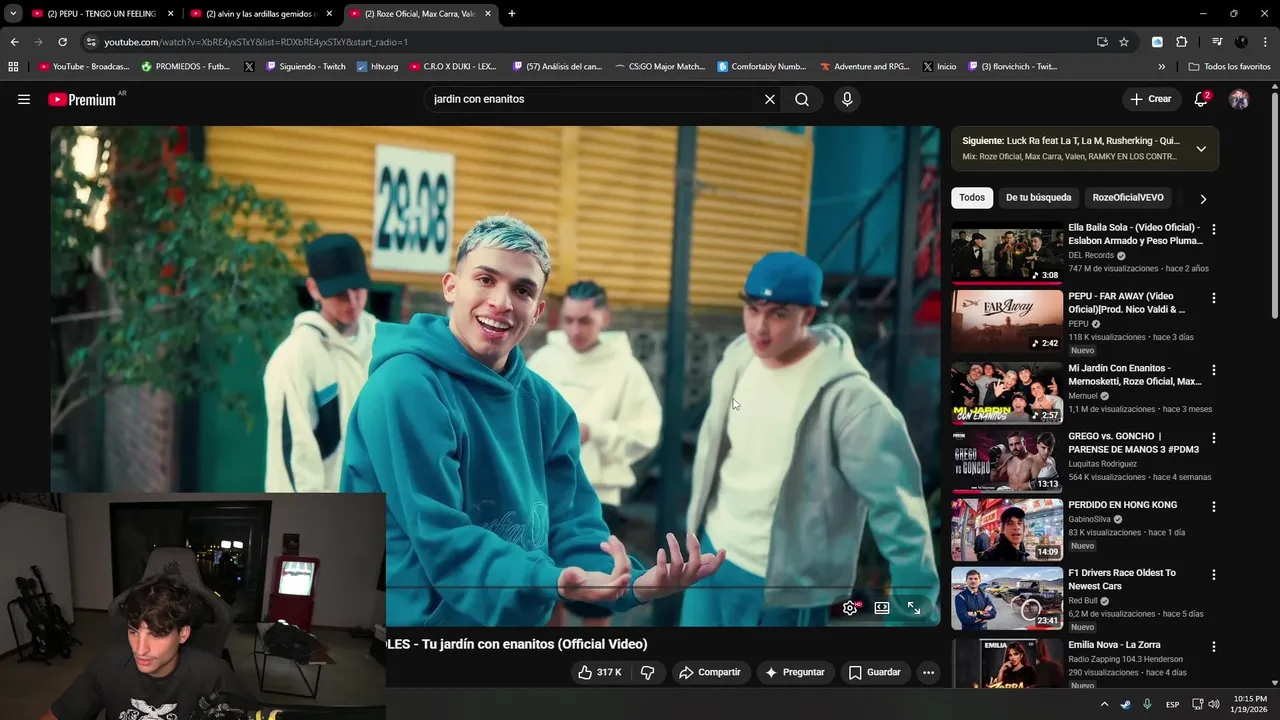The image size is (1280, 720).
Task: Toggle the microphone in system tray
Action: coord(1147,704)
